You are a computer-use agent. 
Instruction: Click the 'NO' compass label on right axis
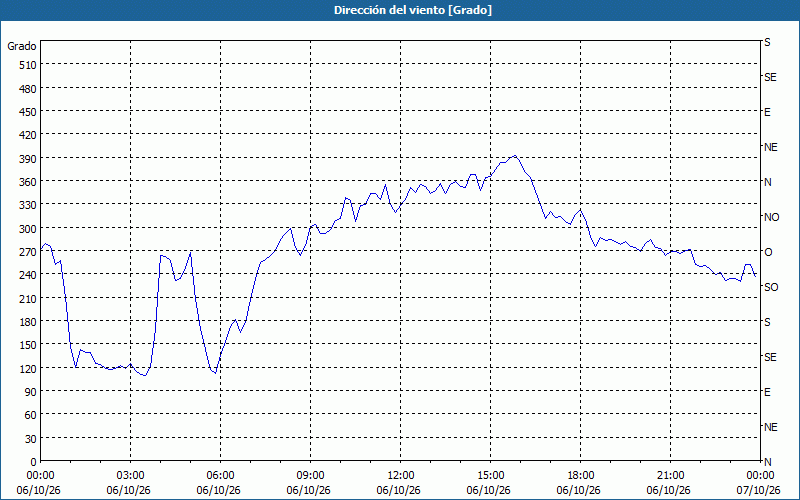tap(771, 217)
